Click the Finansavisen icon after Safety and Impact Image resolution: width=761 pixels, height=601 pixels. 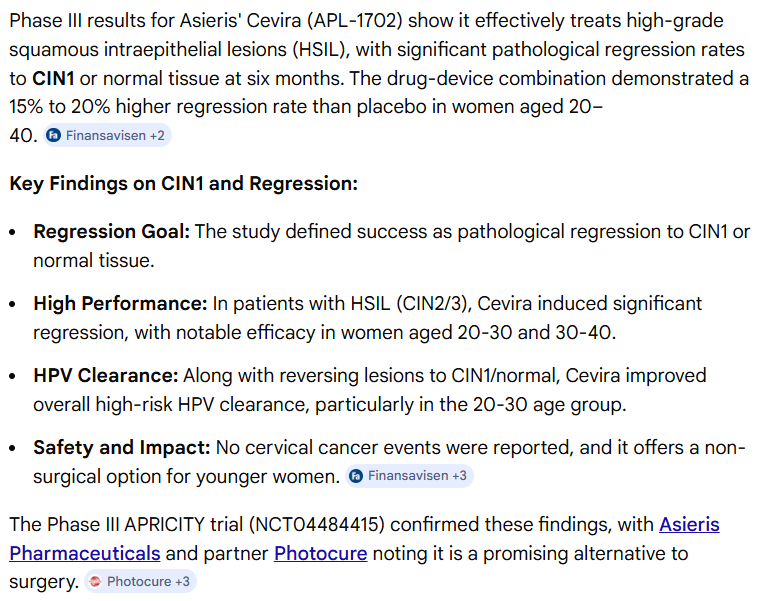(x=356, y=476)
